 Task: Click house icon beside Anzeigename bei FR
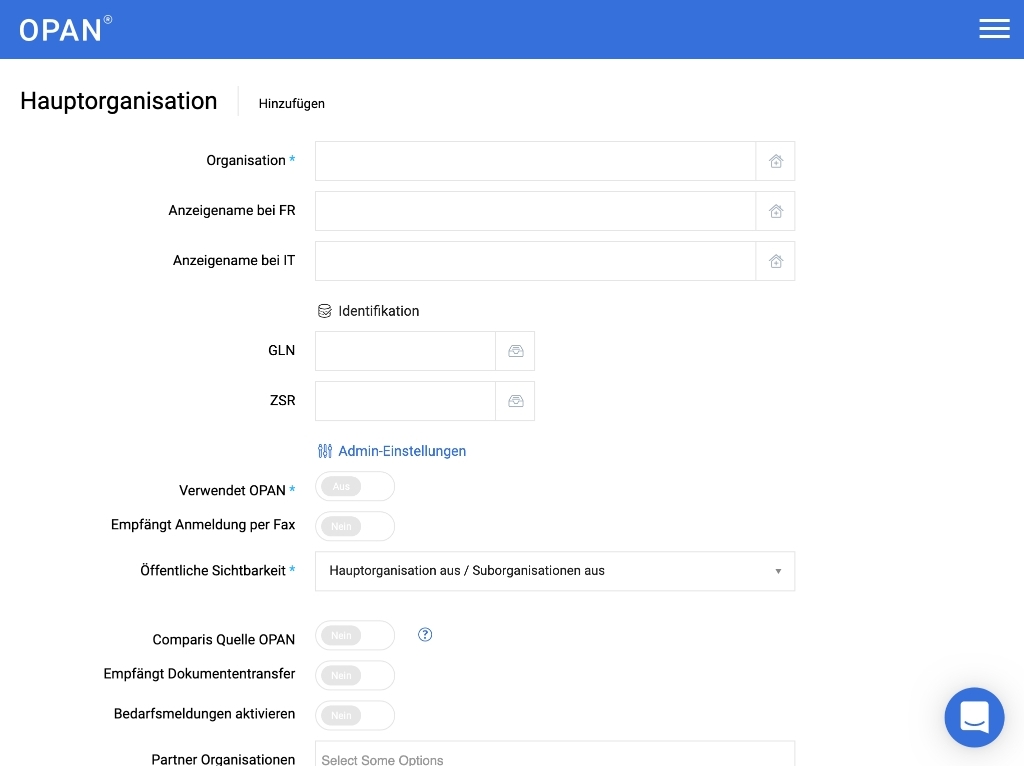pyautogui.click(x=775, y=211)
